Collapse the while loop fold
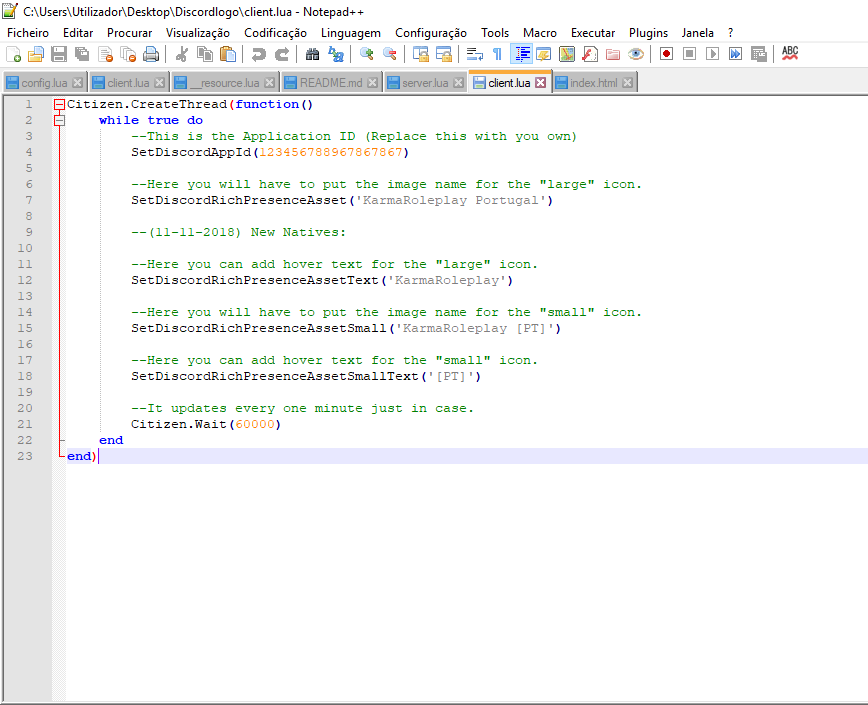The width and height of the screenshot is (868, 705). click(61, 119)
